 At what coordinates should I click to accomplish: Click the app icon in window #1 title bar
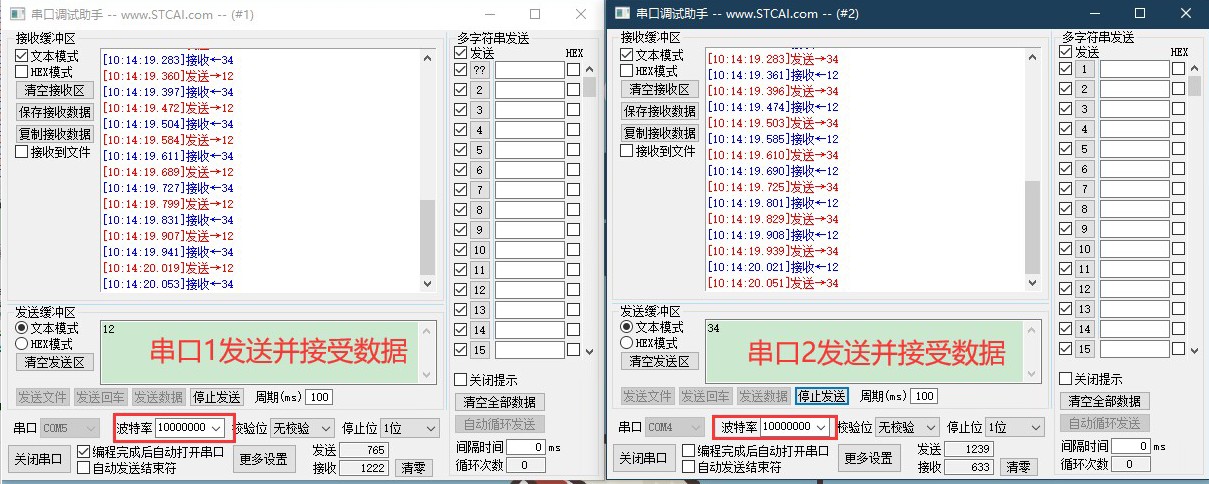coord(18,15)
